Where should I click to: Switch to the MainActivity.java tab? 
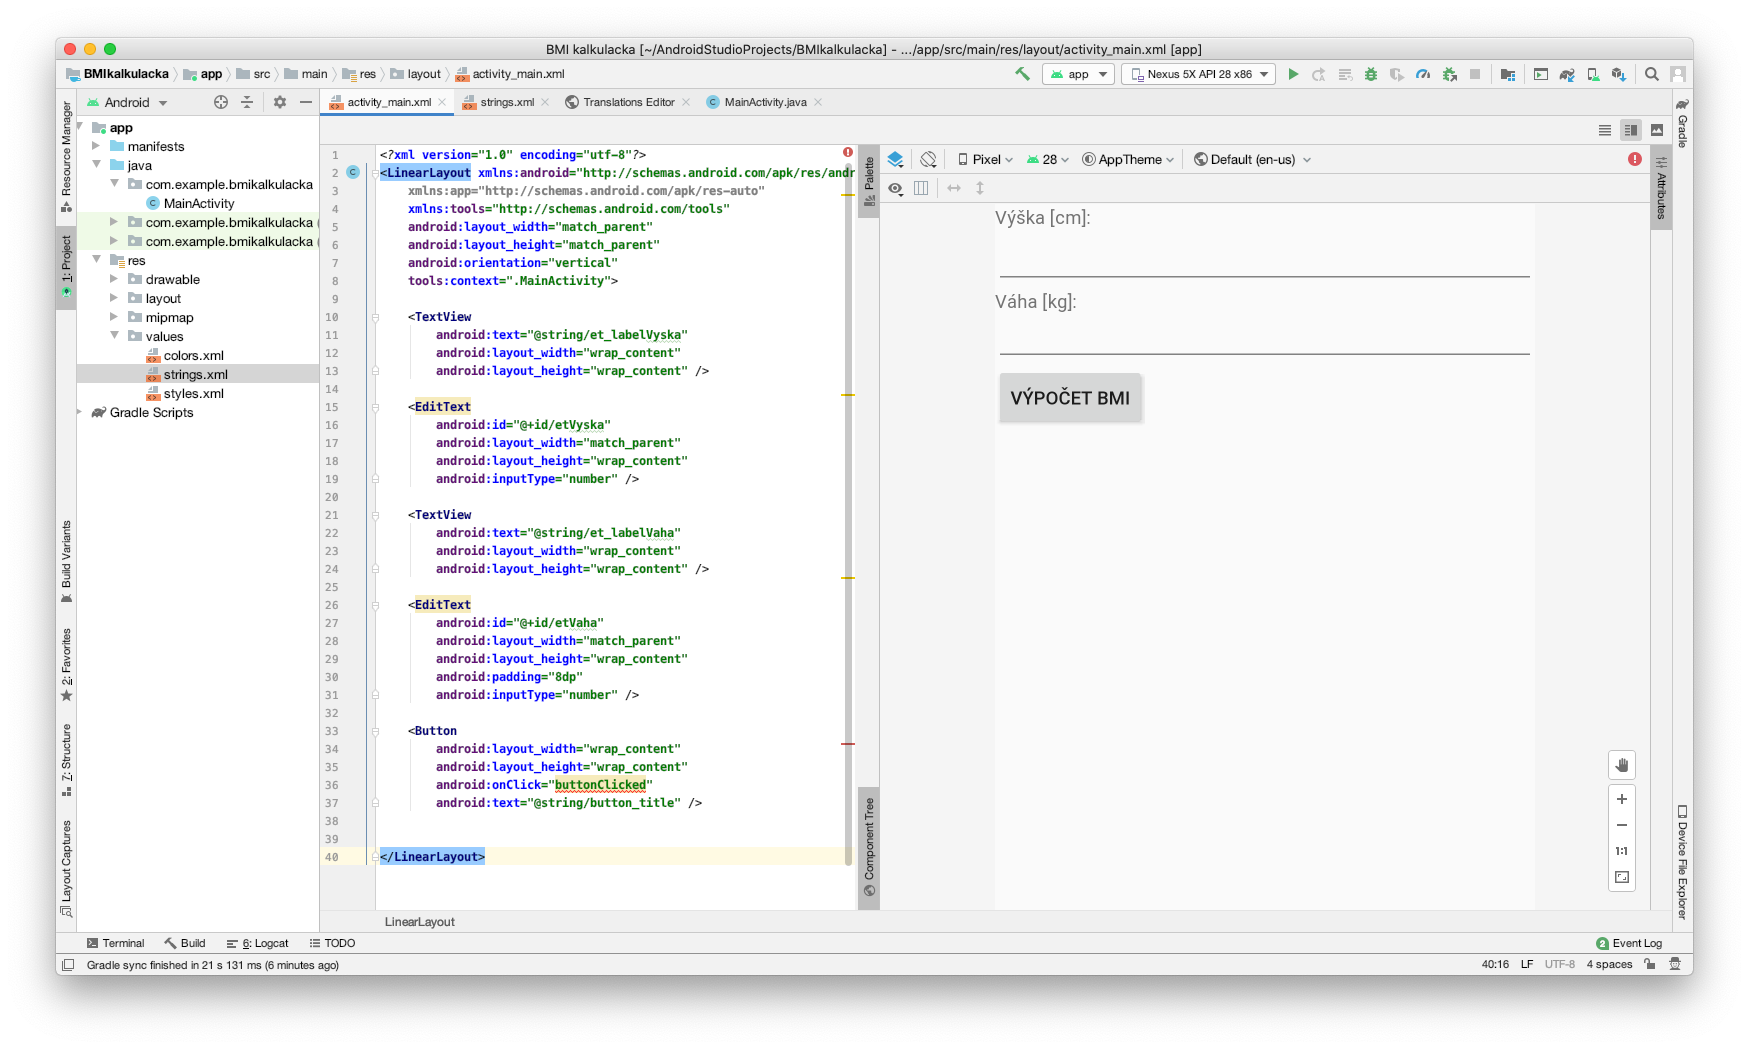tap(764, 102)
